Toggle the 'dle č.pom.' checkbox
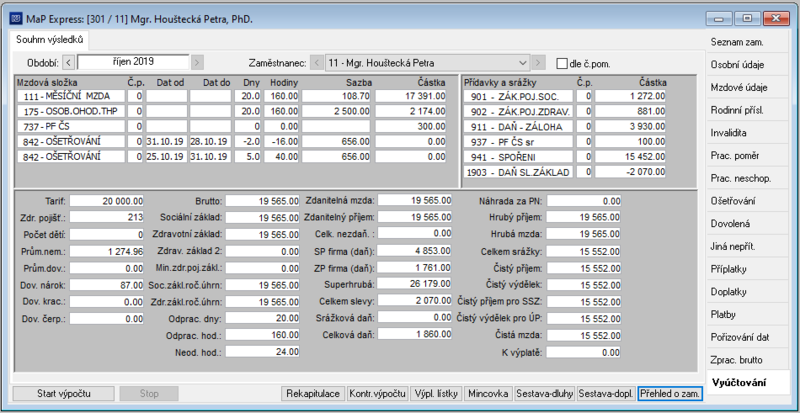800x413 pixels. 562,64
